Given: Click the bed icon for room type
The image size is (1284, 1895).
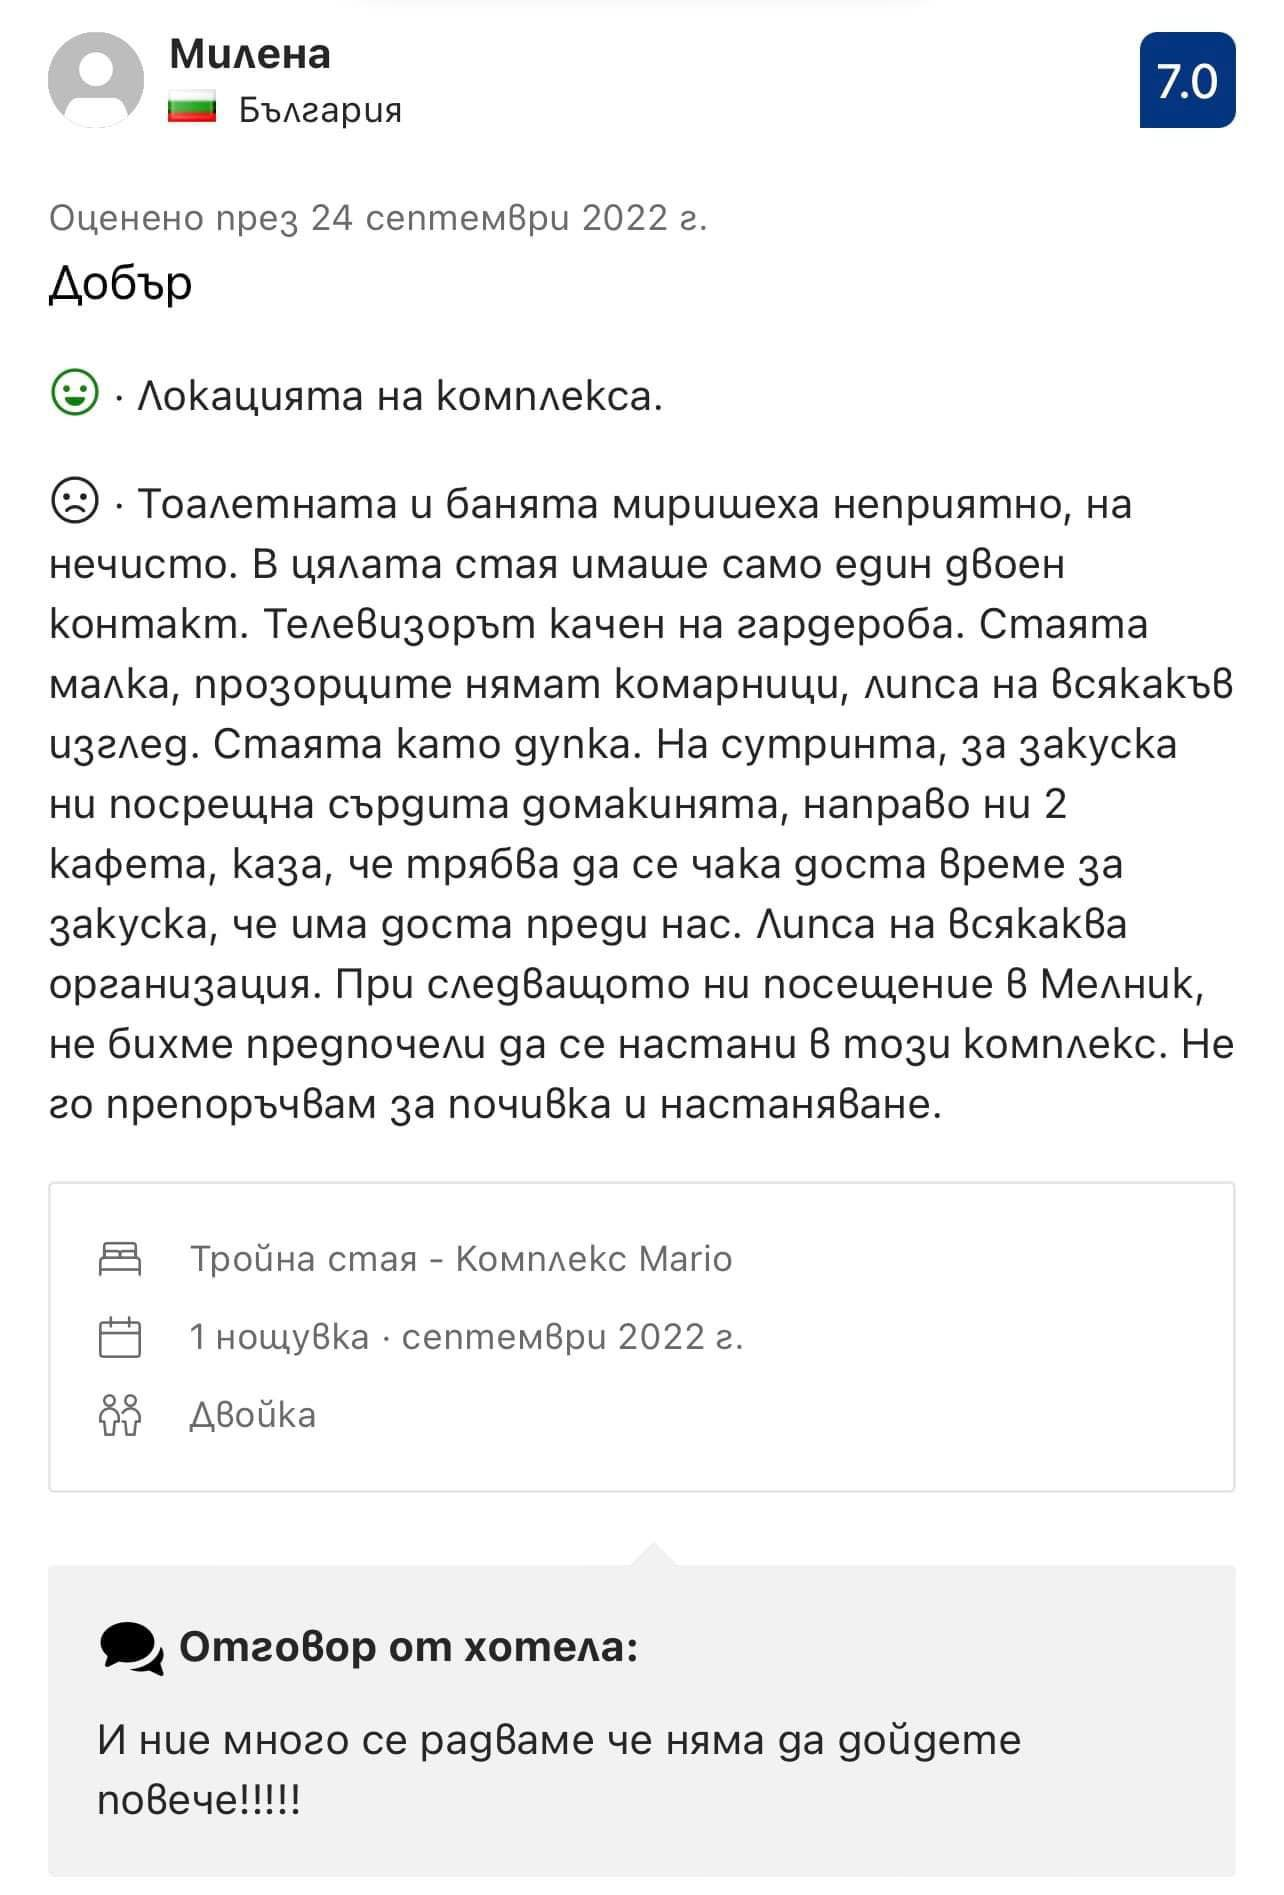Looking at the screenshot, I should point(120,1258).
